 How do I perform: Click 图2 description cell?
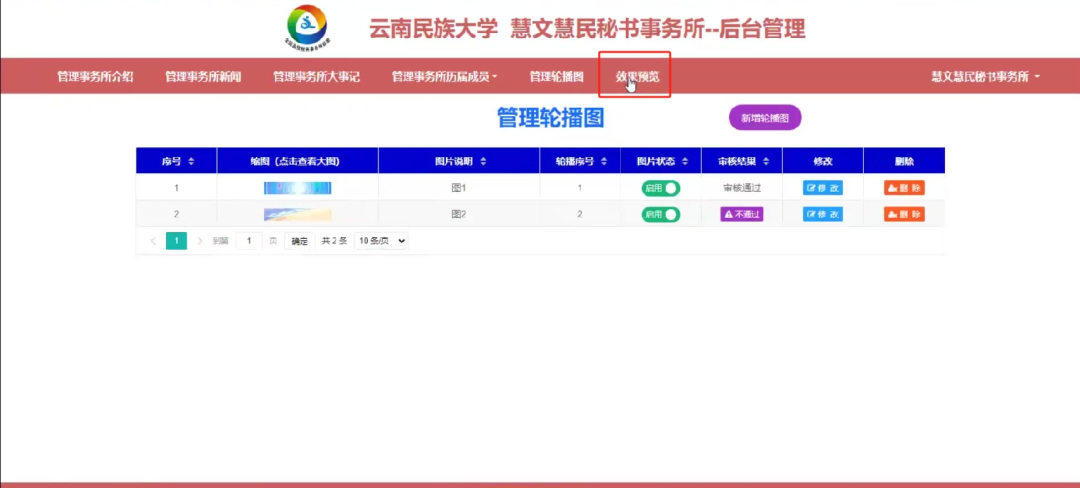(x=459, y=214)
